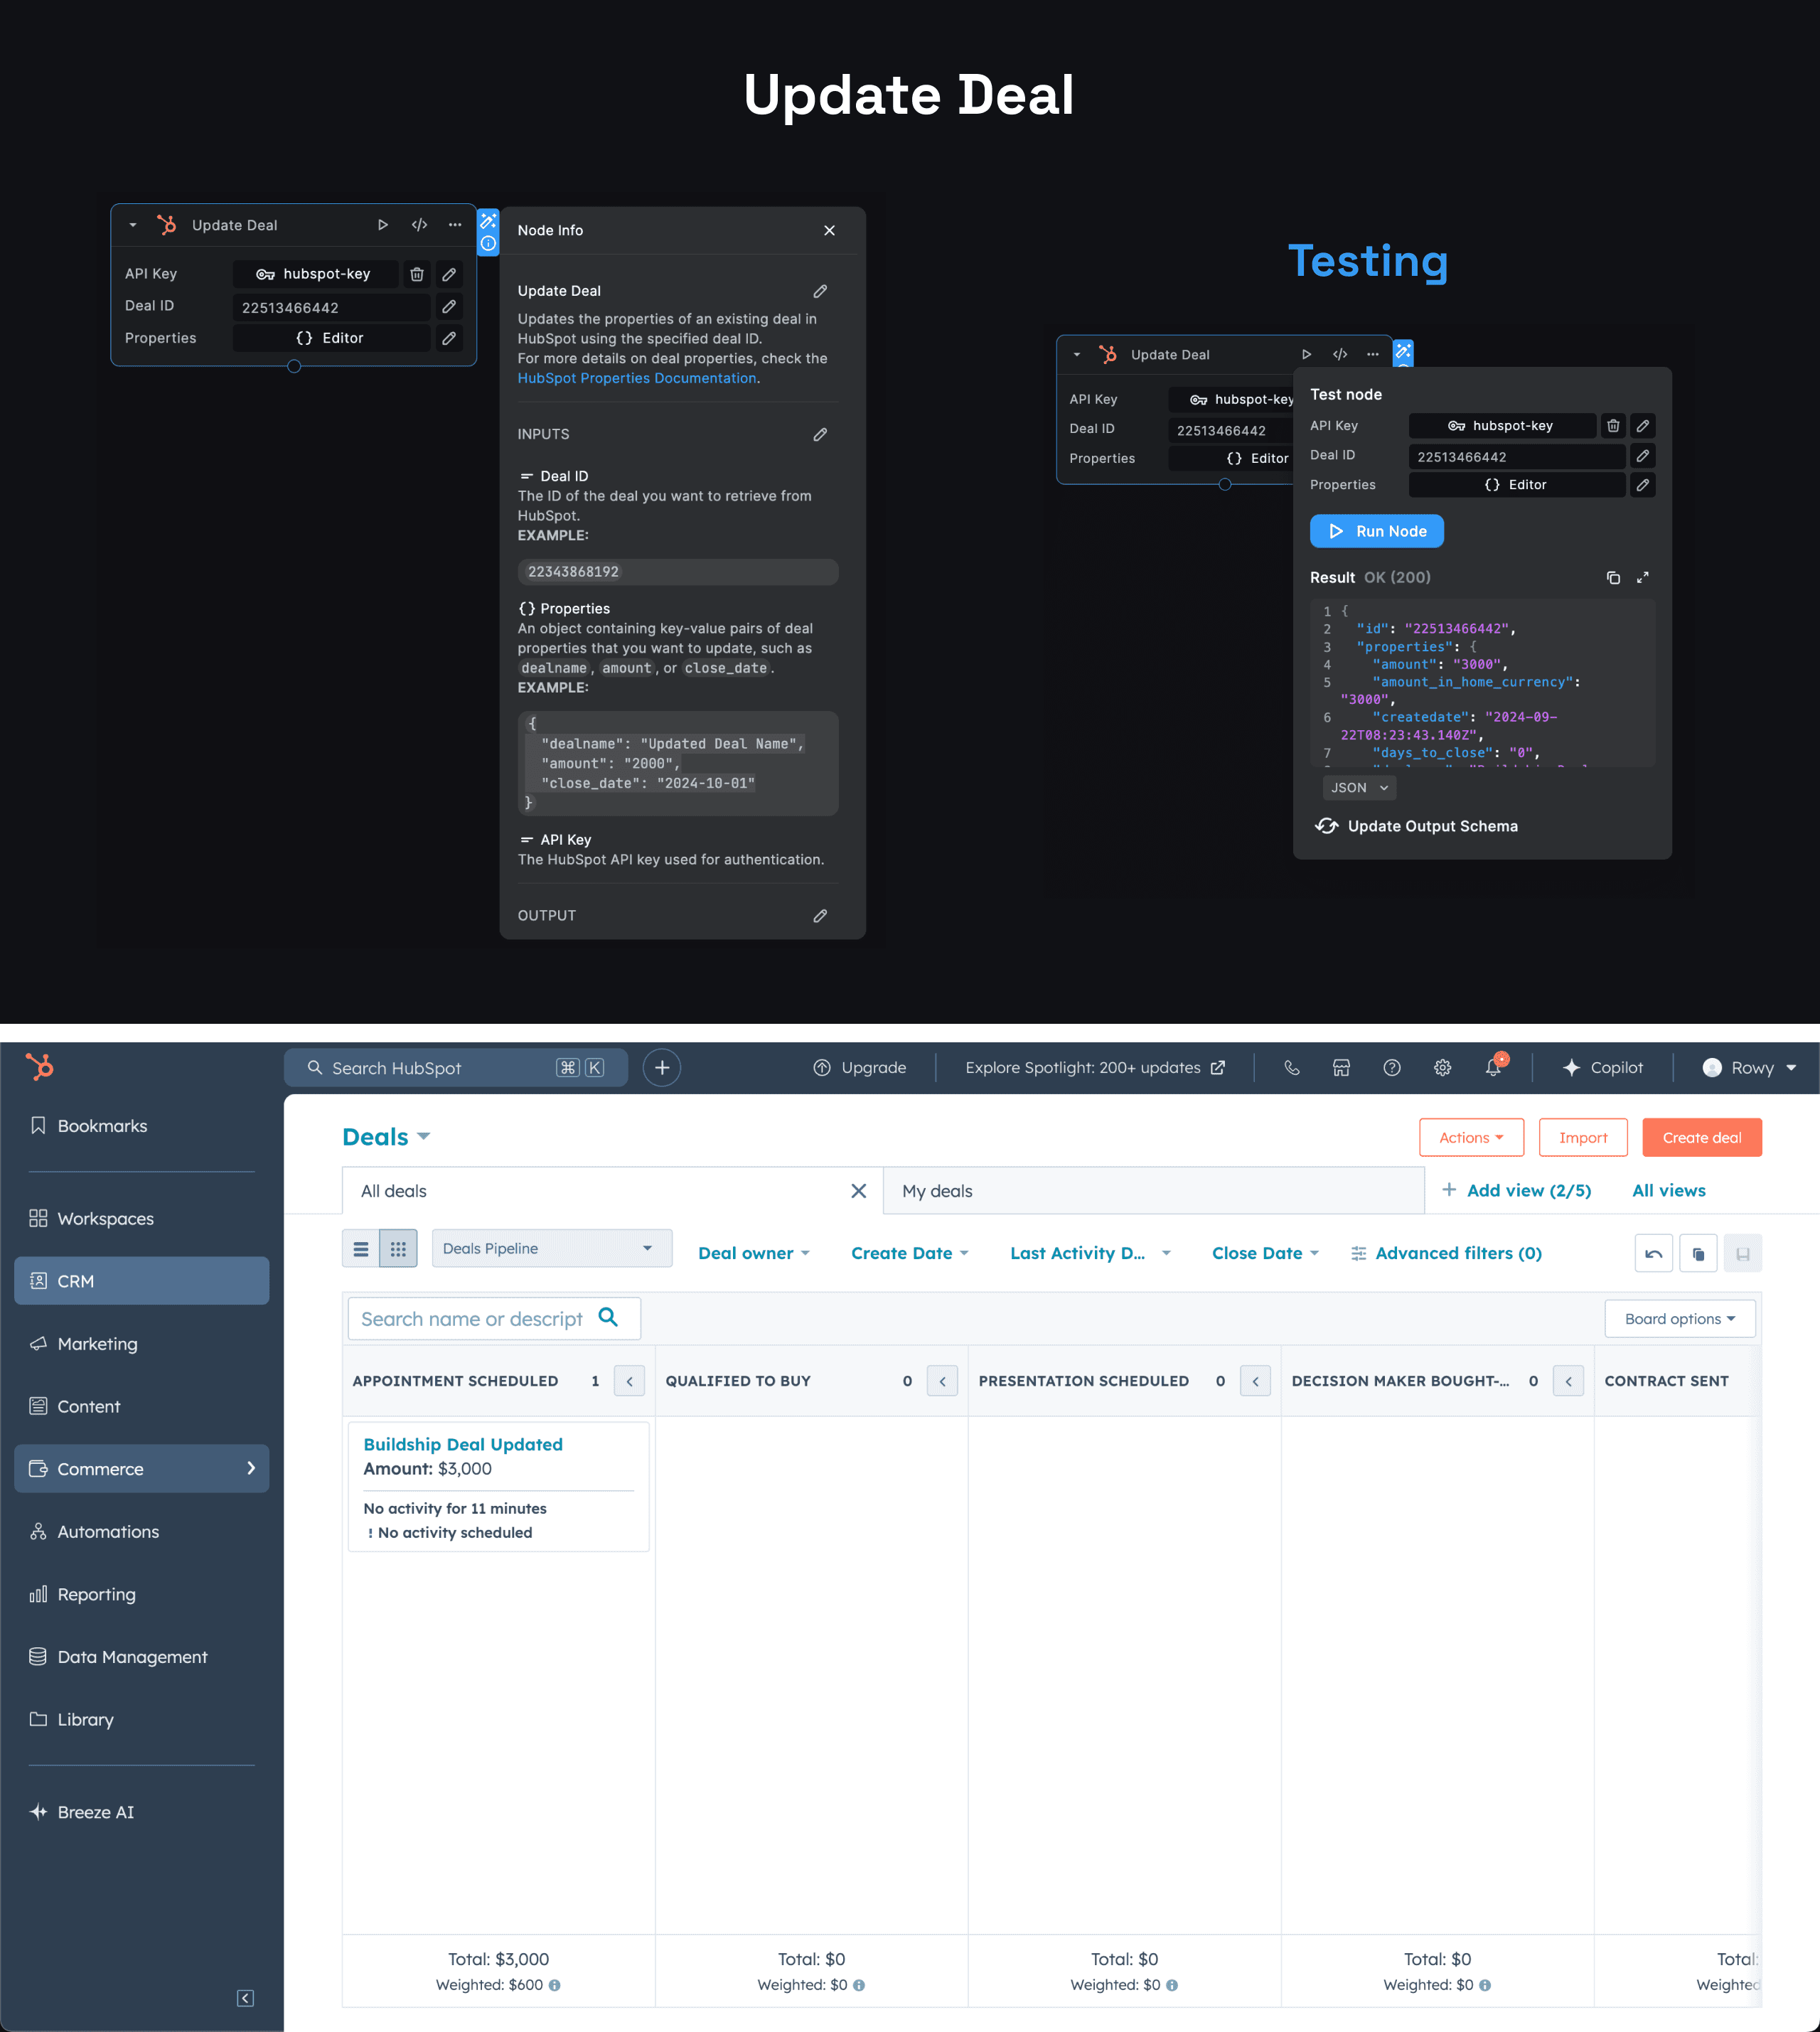Viewport: 1820px width, 2032px height.
Task: Toggle the Board options dropdown
Action: [x=1678, y=1317]
